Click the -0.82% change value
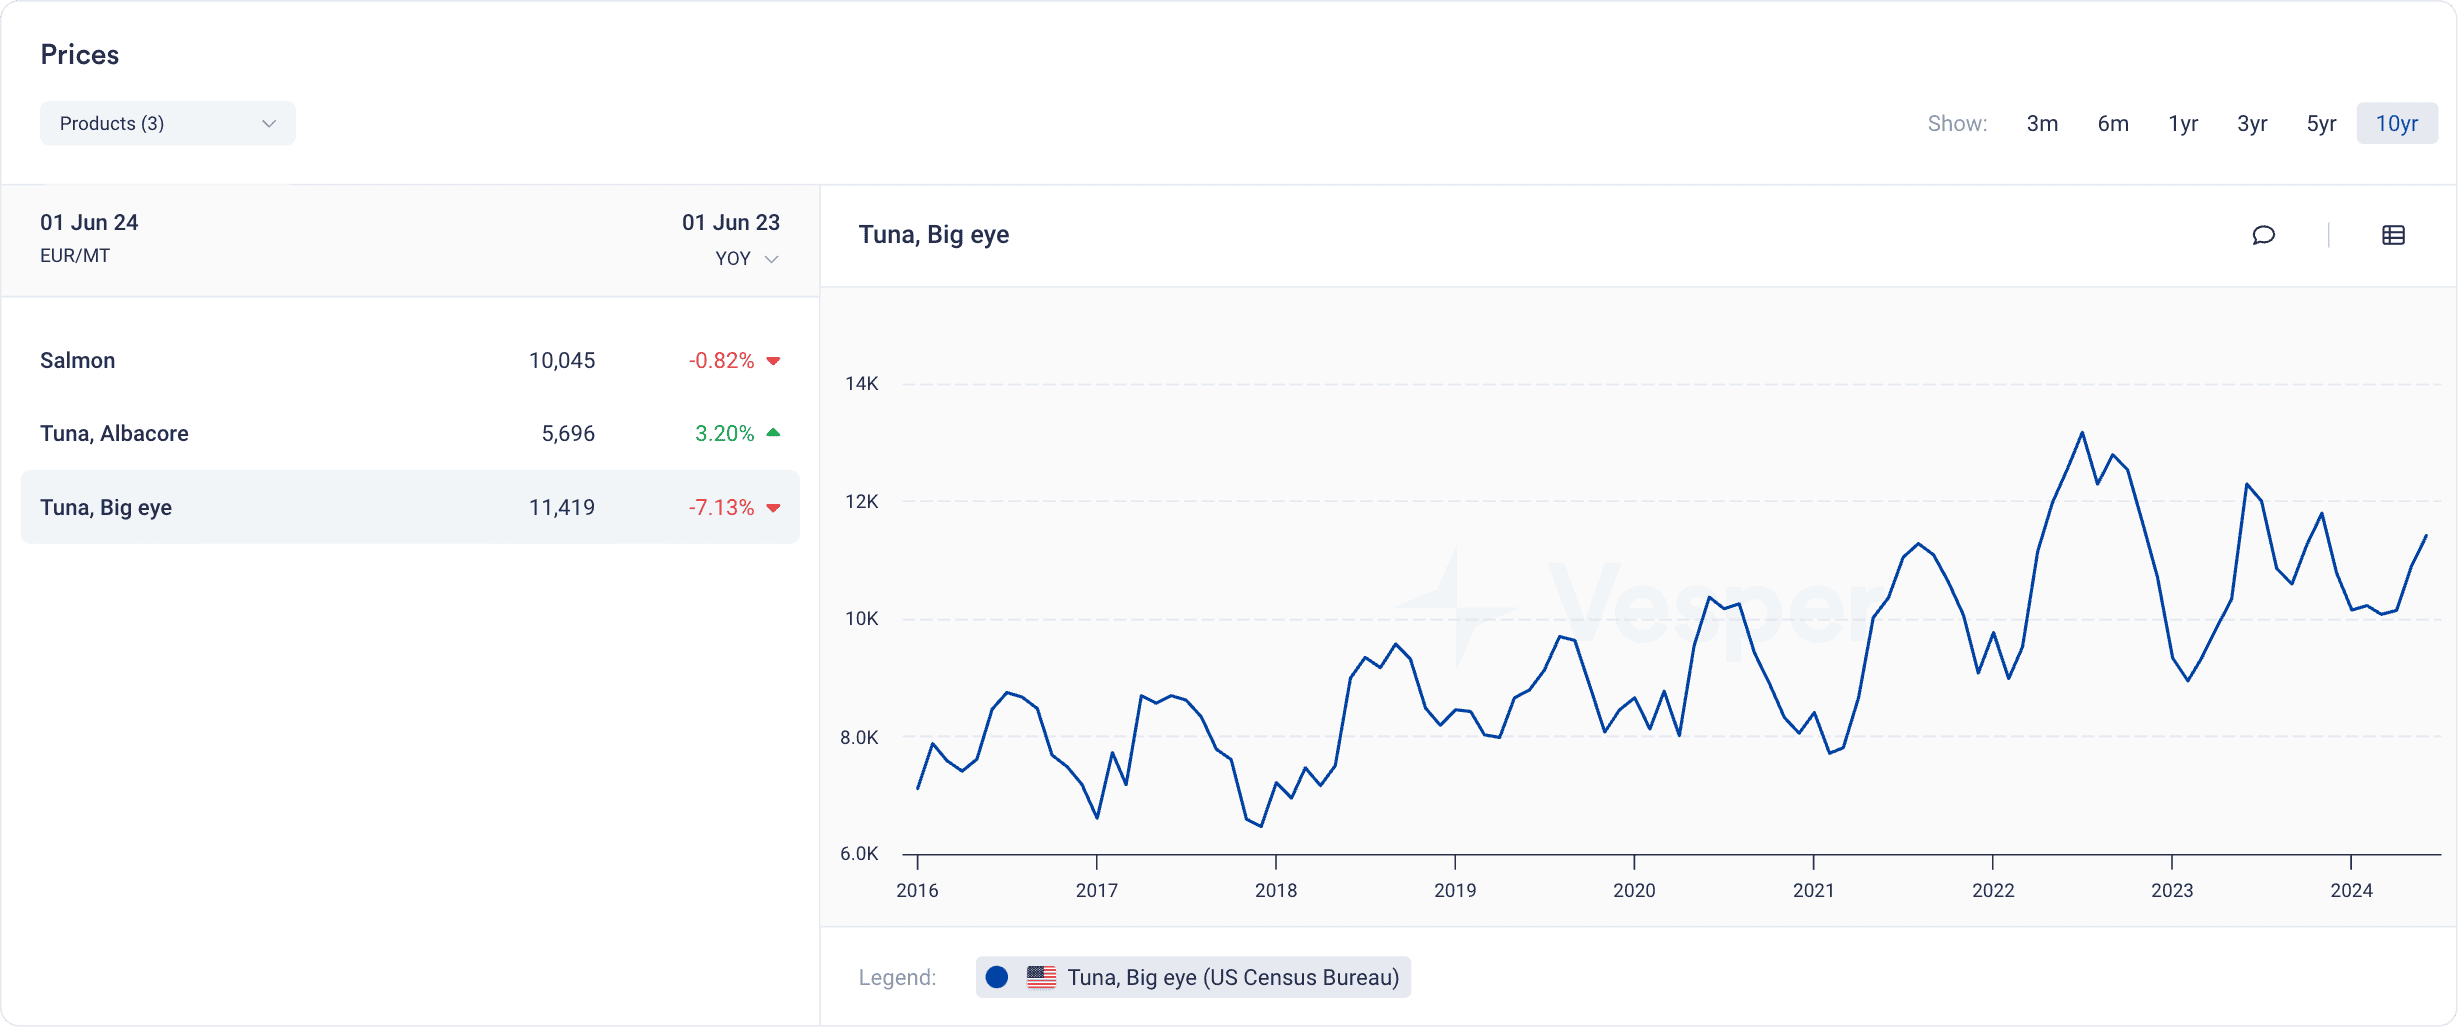Viewport: 2458px width, 1027px height. (x=721, y=360)
